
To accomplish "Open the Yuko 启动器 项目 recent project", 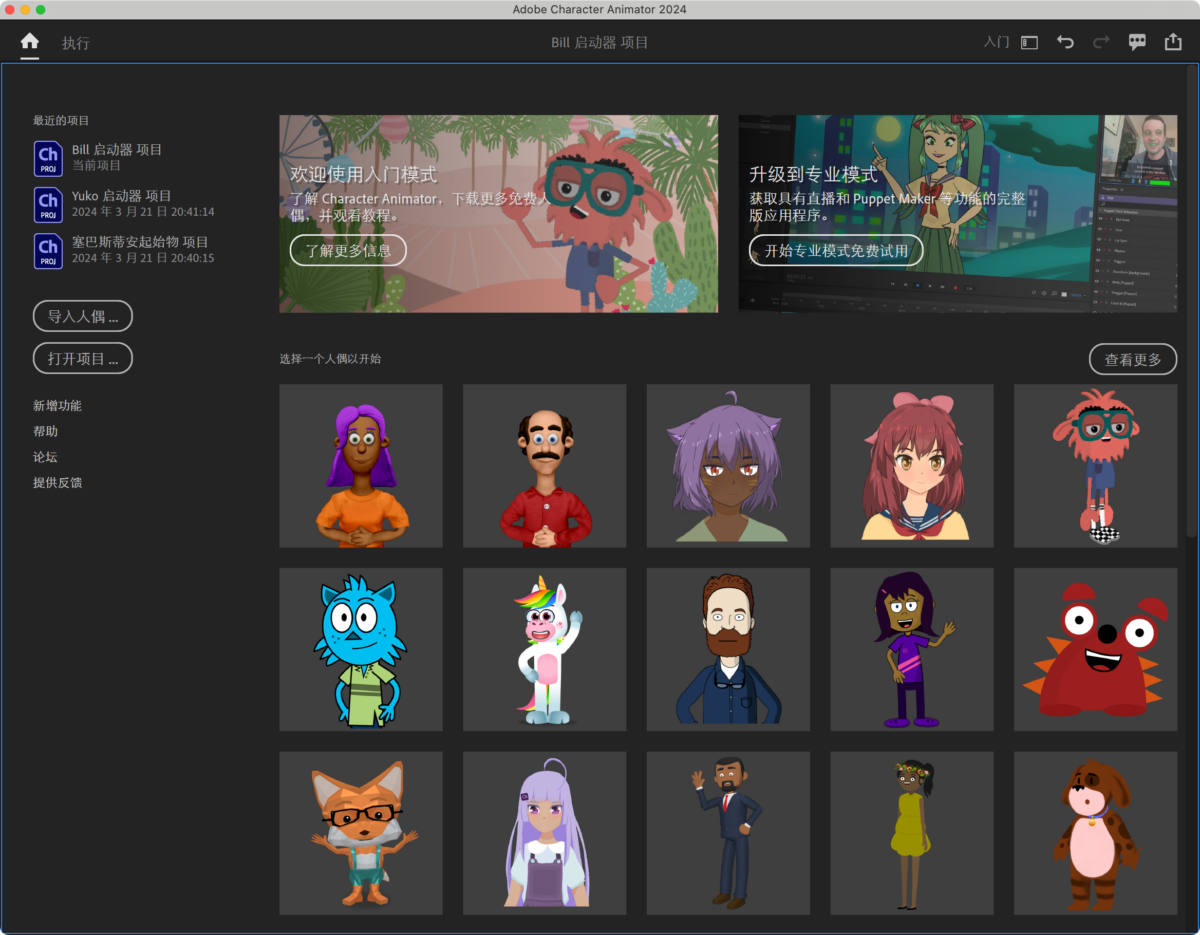I will (x=124, y=203).
